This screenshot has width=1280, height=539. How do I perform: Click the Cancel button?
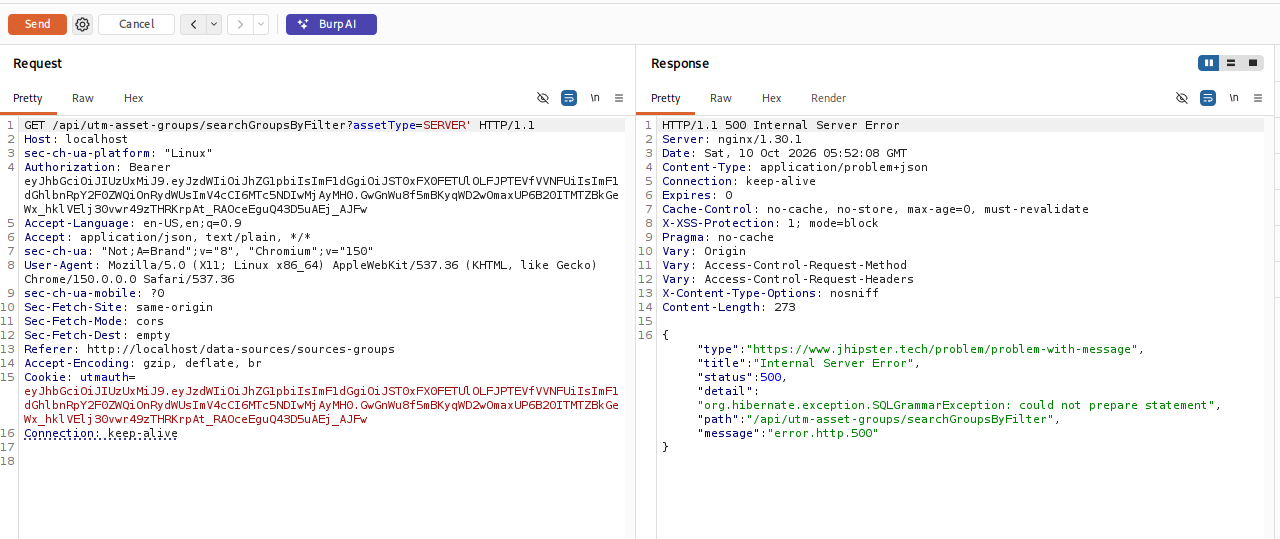click(136, 24)
